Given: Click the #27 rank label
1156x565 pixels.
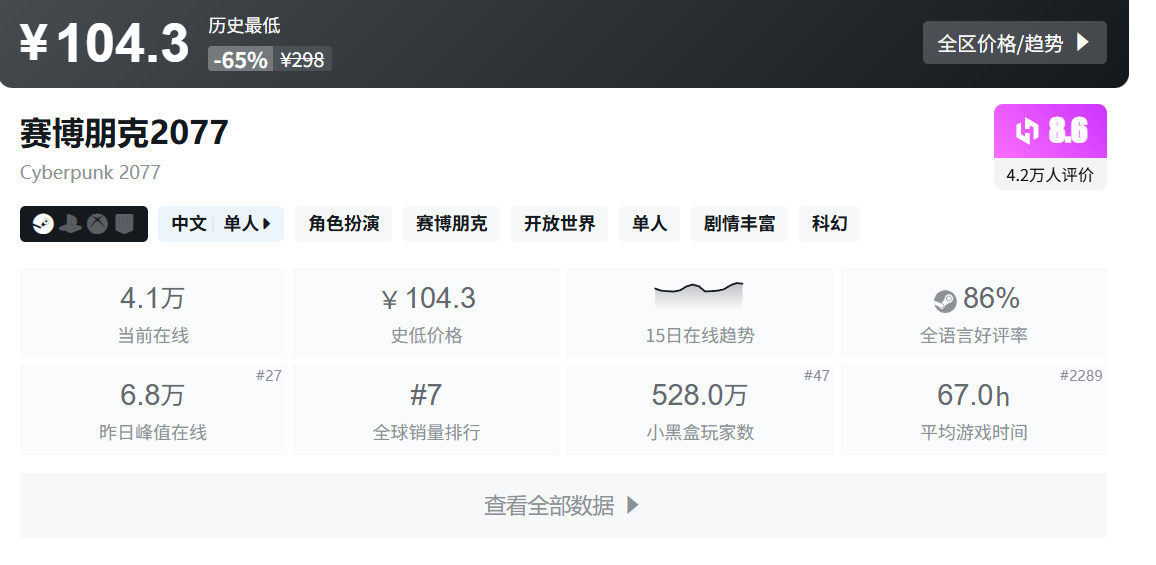Looking at the screenshot, I should pos(269,375).
